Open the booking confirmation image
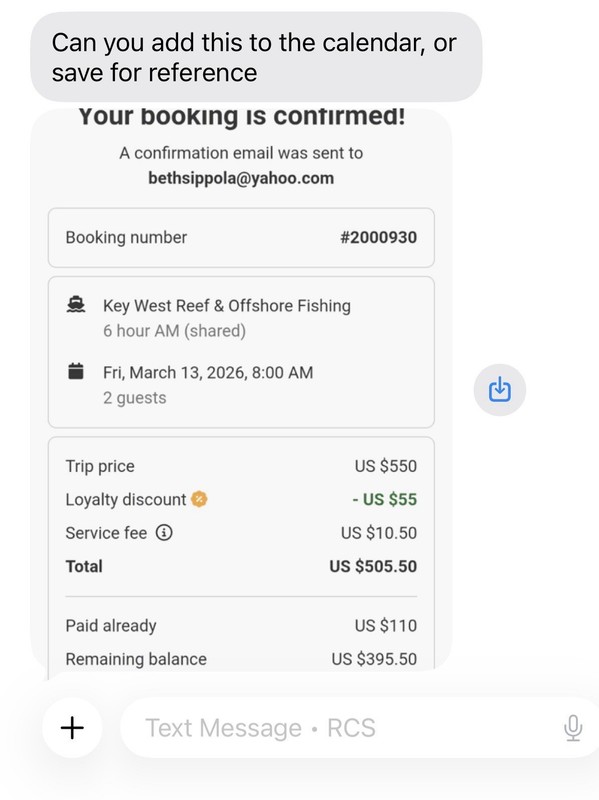This screenshot has height=800, width=599. coord(241,389)
